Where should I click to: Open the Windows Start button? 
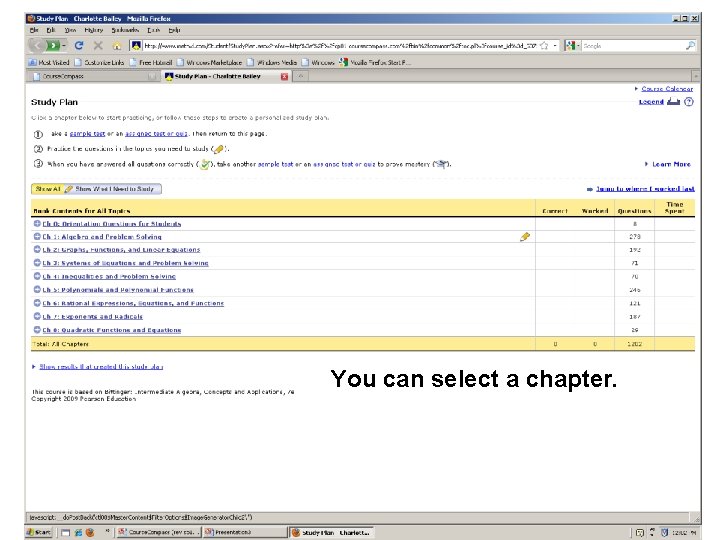click(x=39, y=532)
